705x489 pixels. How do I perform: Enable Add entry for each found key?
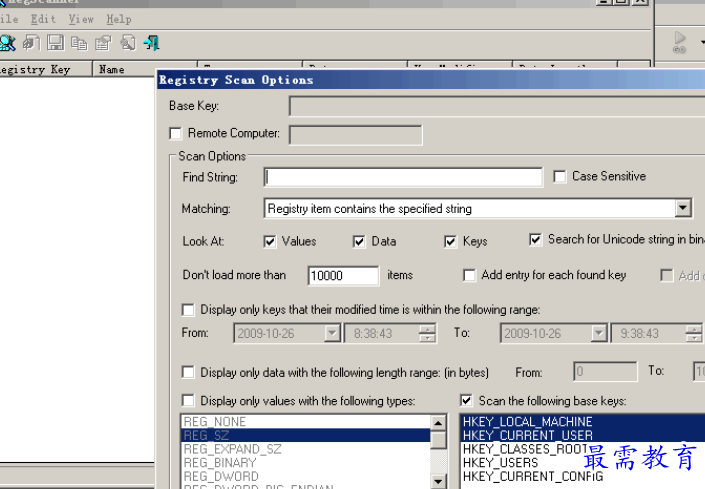(x=469, y=275)
